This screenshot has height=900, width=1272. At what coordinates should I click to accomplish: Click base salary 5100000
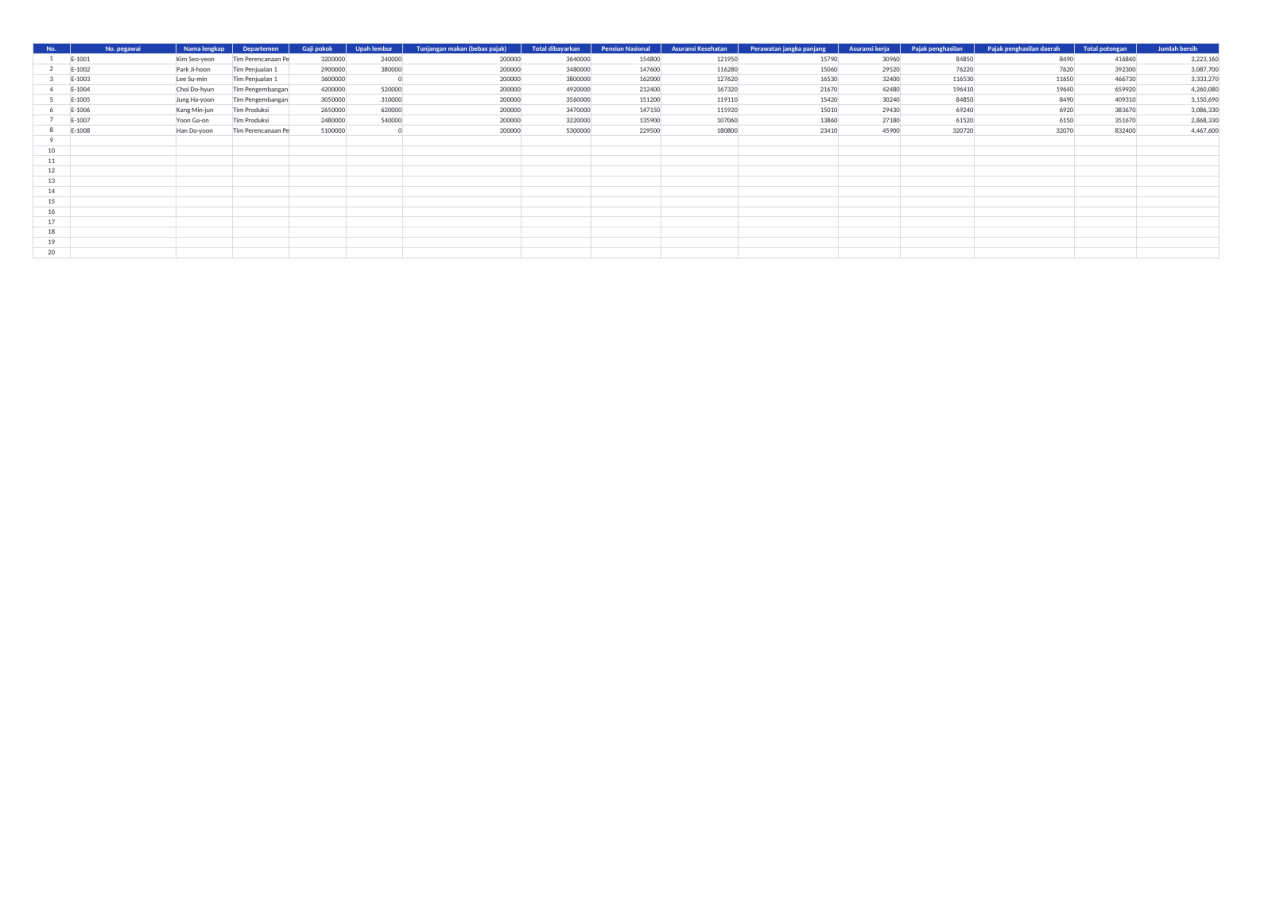tap(318, 131)
